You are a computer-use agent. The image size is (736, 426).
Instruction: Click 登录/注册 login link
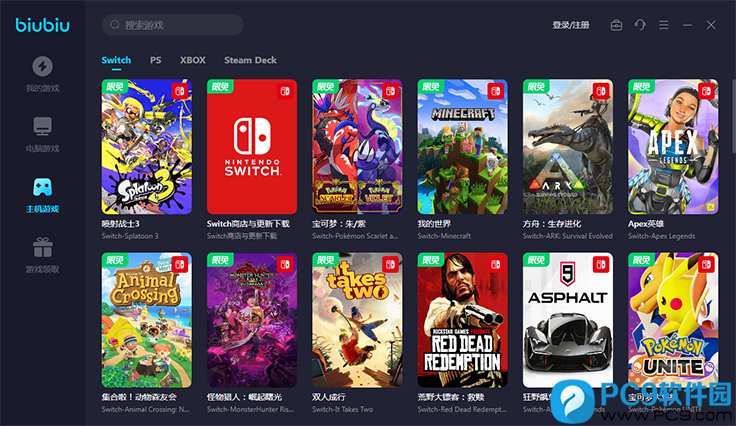click(571, 25)
